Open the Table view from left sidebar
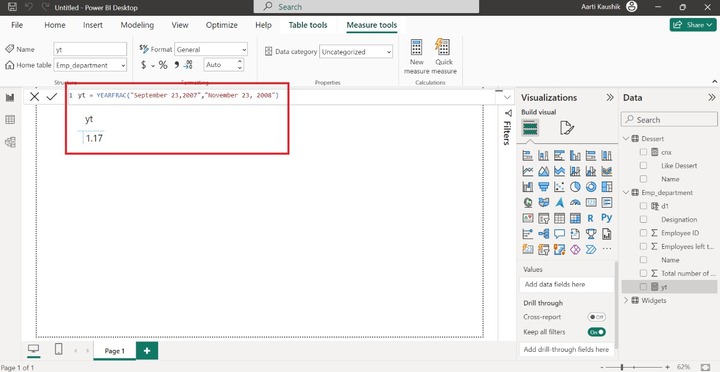Viewport: 720px width, 372px height. (10, 120)
